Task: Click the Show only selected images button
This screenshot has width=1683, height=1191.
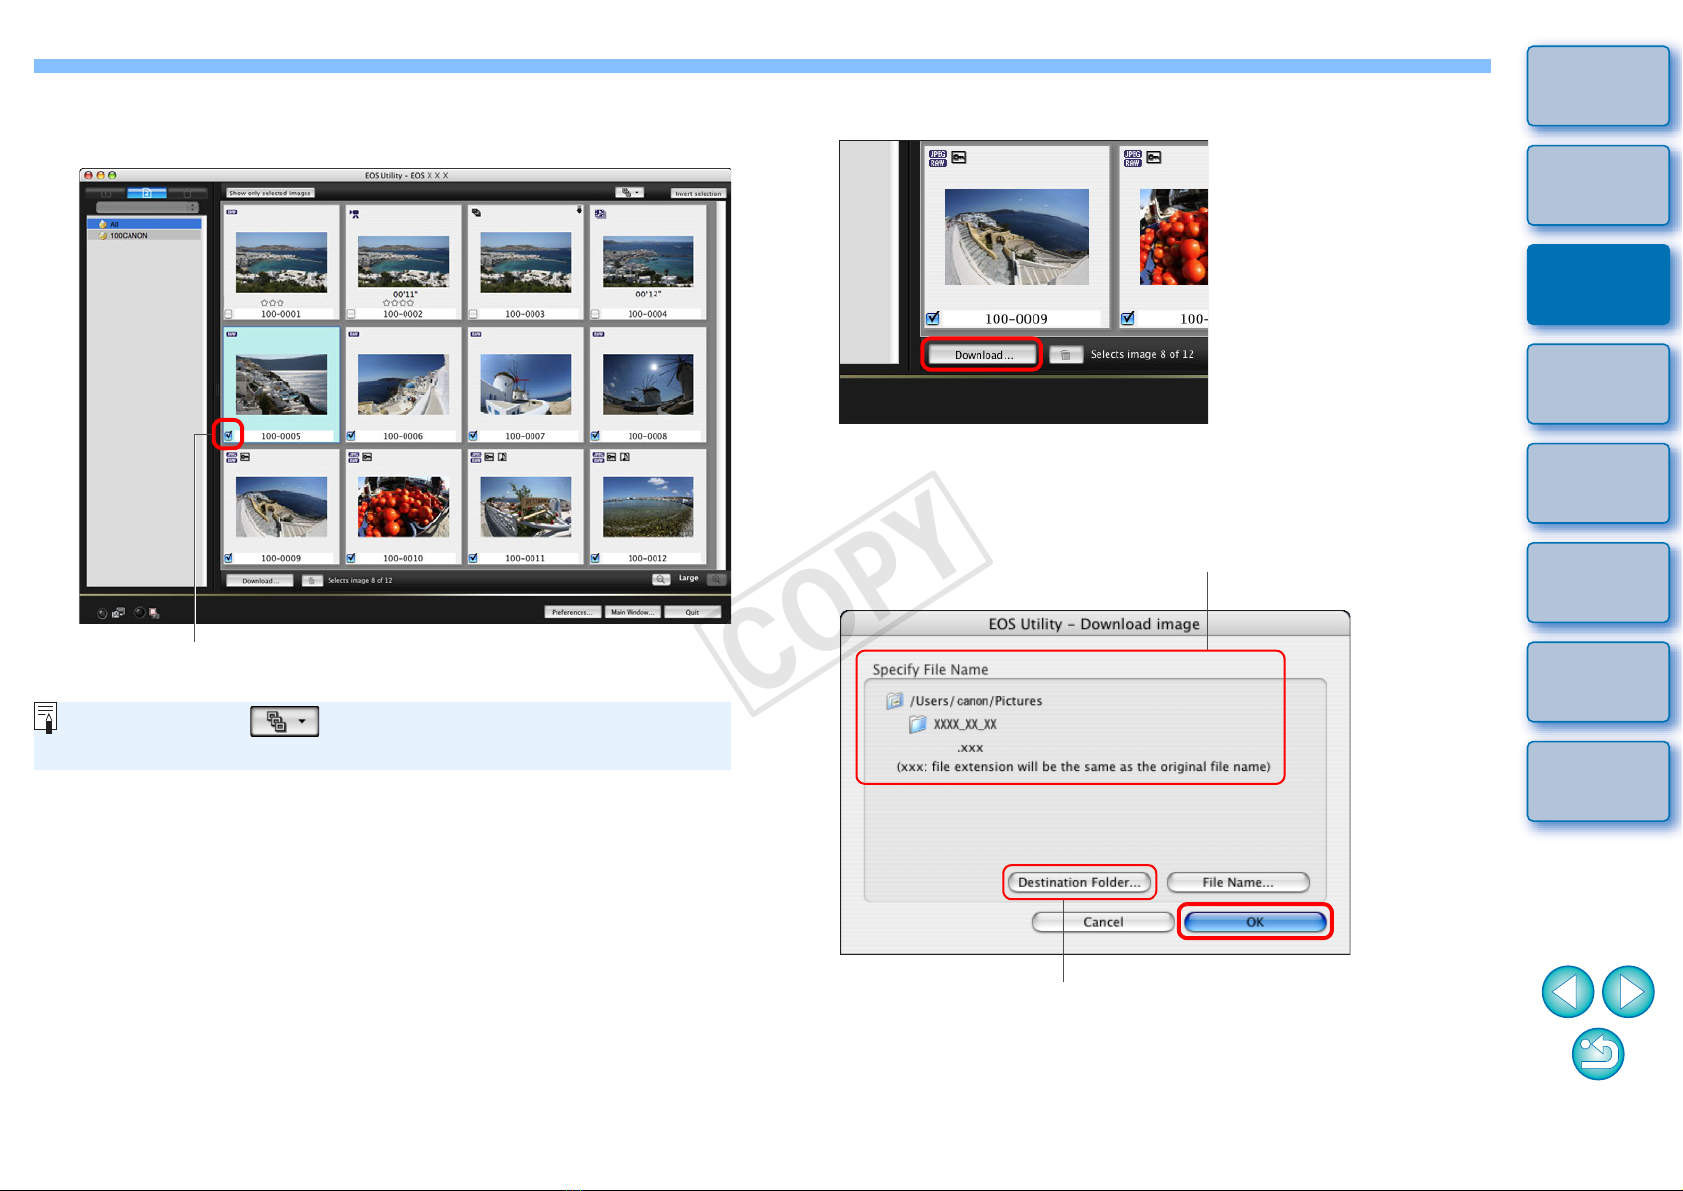Action: pyautogui.click(x=270, y=193)
